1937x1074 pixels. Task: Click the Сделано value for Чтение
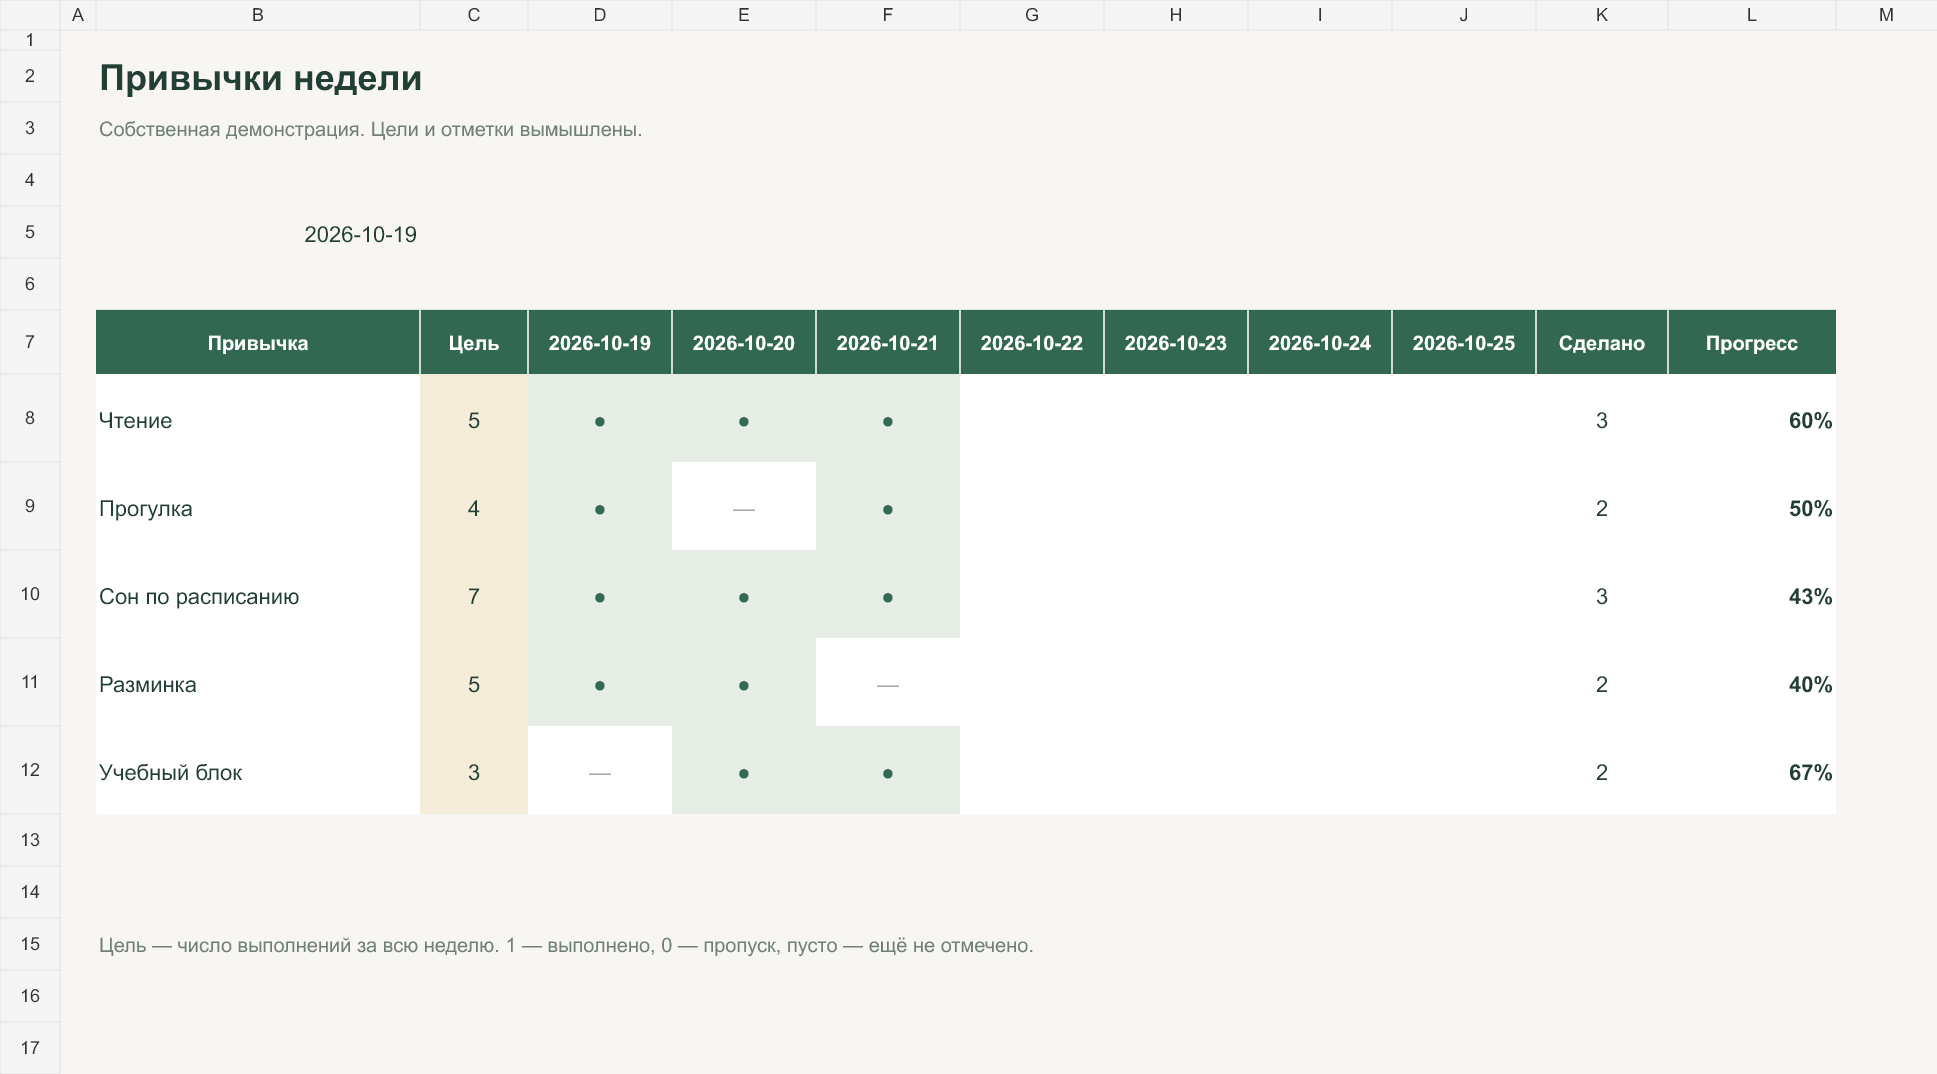click(x=1602, y=420)
